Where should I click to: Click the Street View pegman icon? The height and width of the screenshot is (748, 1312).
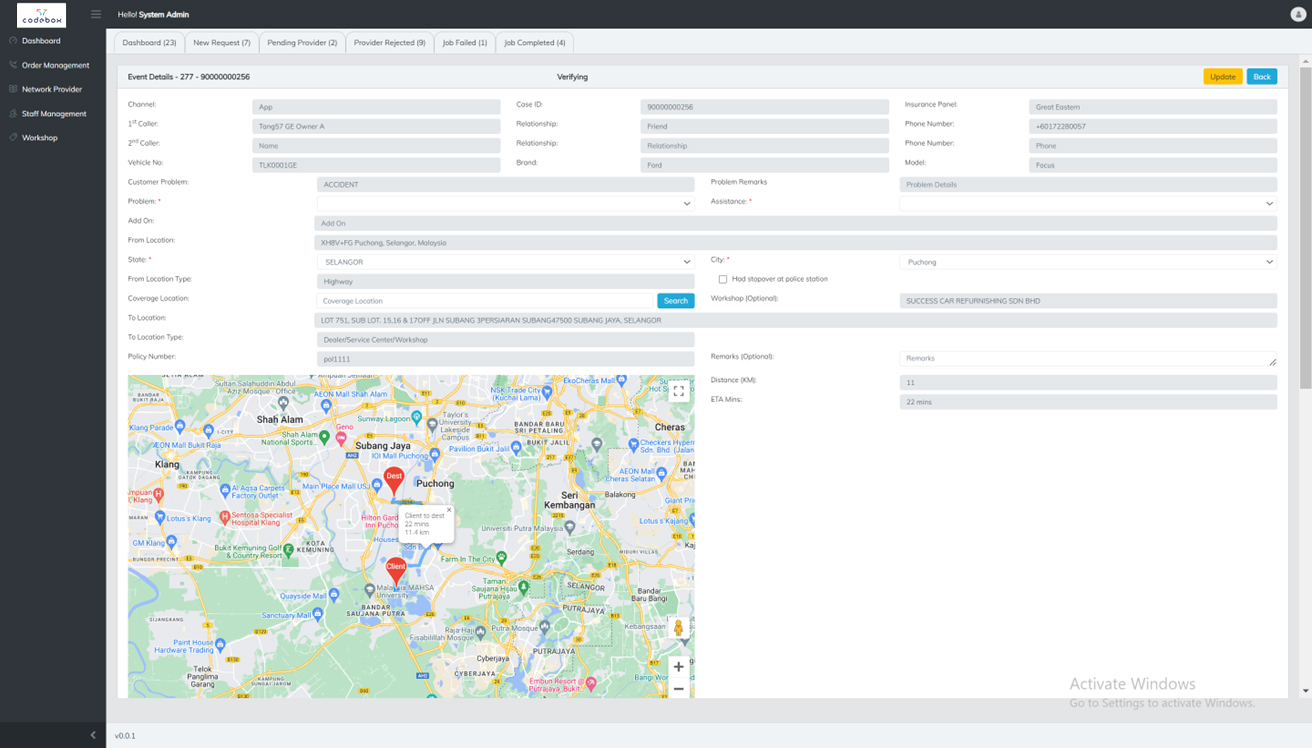(x=678, y=628)
